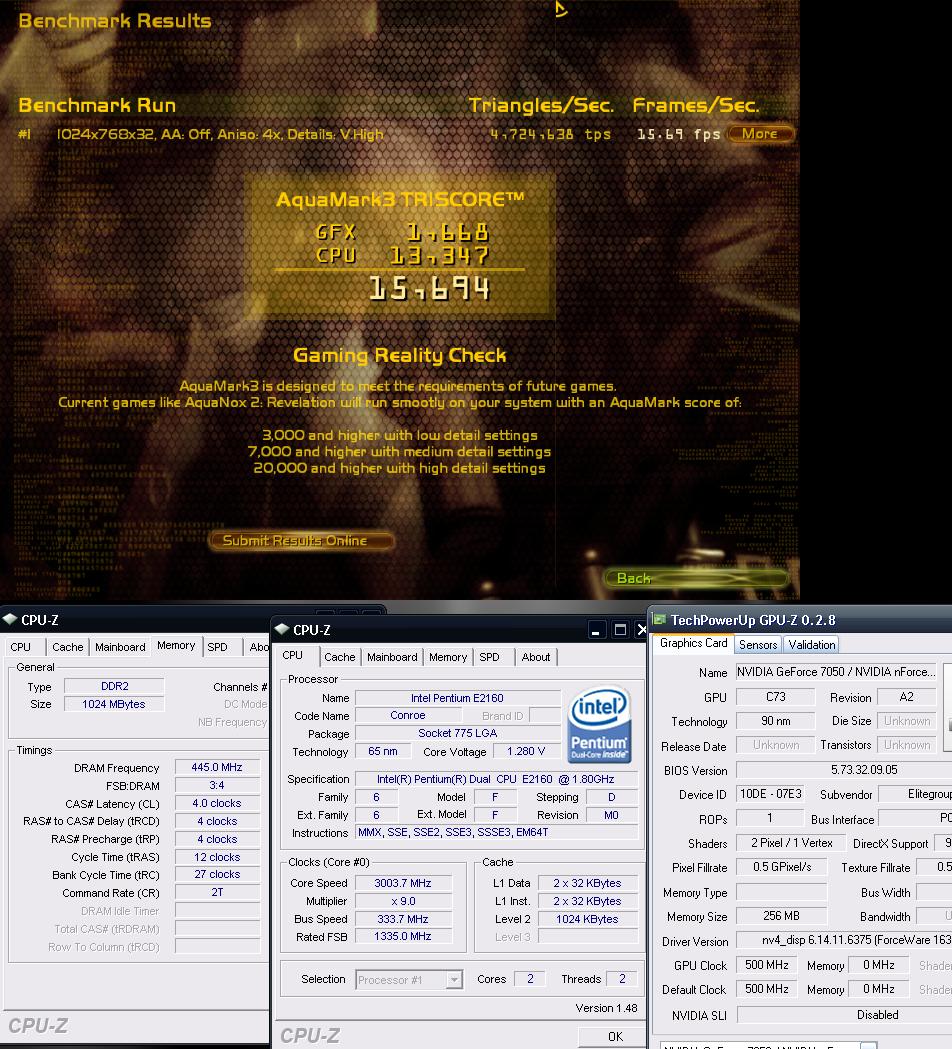Switch to Cache tab in front CPU-Z
The height and width of the screenshot is (1049, 952).
340,657
